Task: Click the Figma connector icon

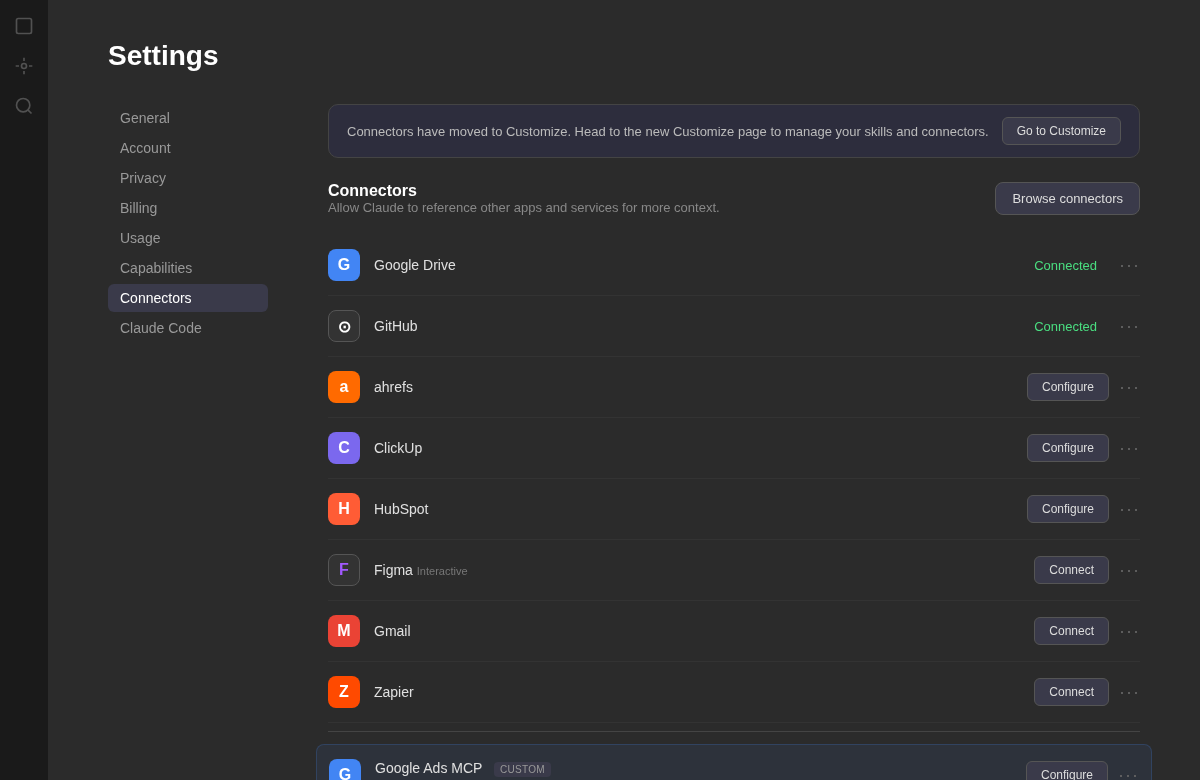Action: point(344,570)
